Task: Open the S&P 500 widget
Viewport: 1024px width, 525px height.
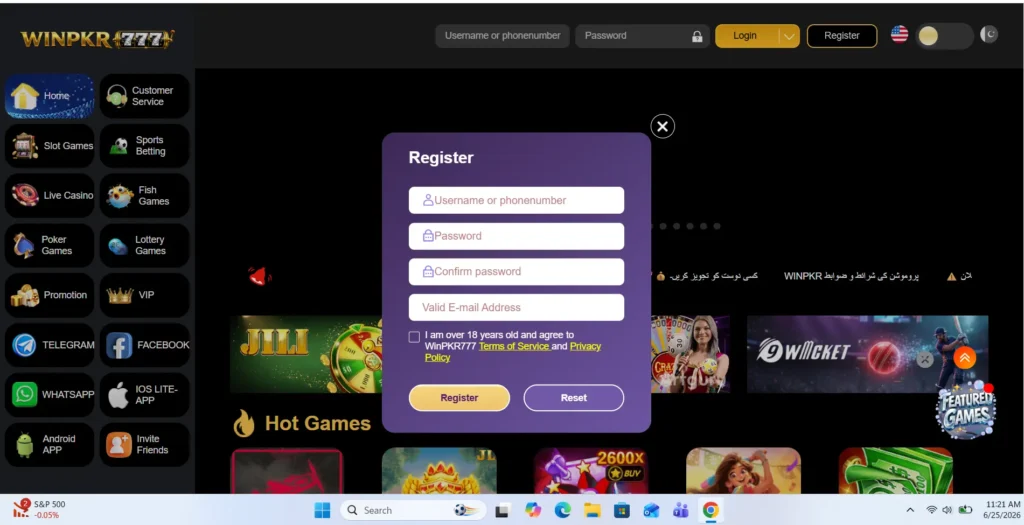Action: pyautogui.click(x=39, y=509)
